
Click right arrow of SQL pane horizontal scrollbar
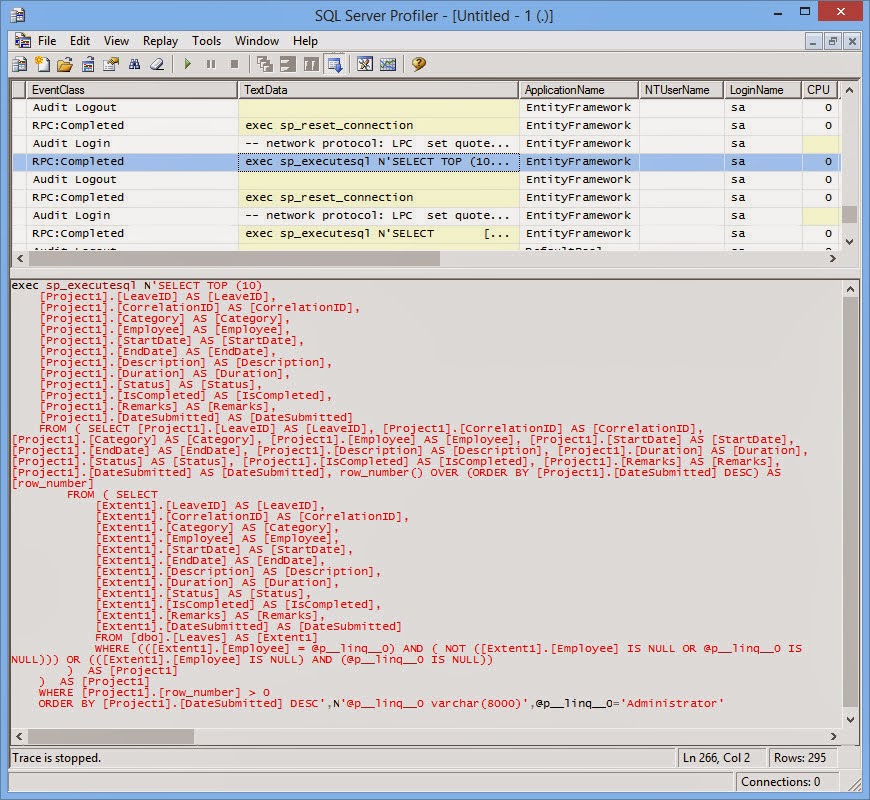point(833,736)
